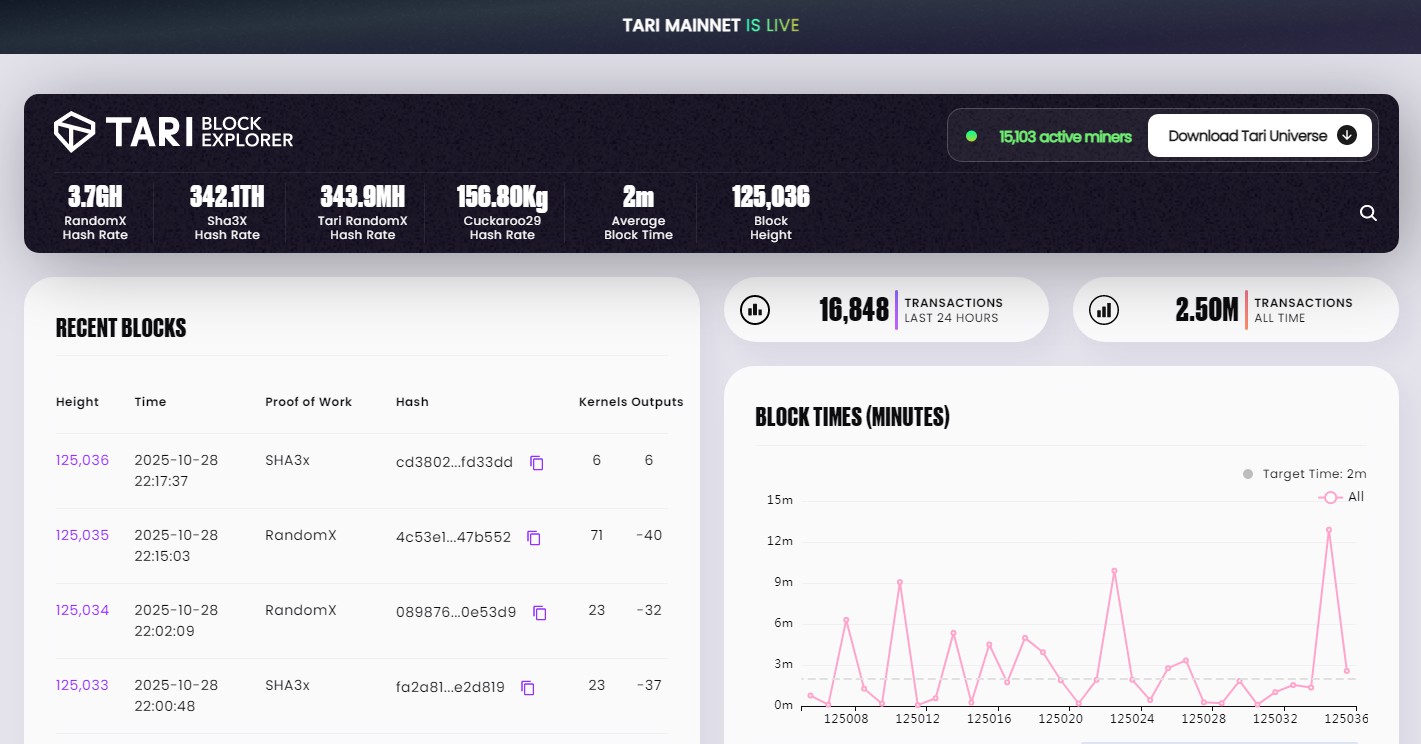Click the TARI MAINNET IS LIVE banner
This screenshot has width=1421, height=744.
pos(711,25)
